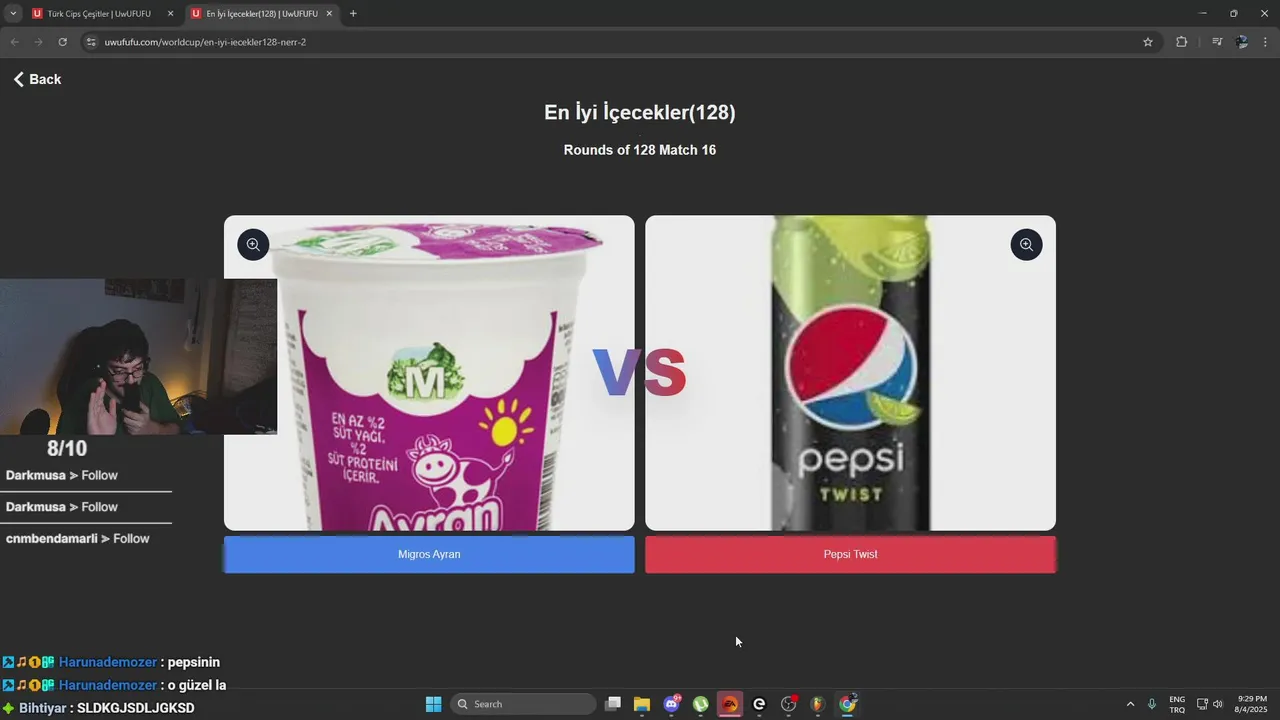This screenshot has height=720, width=1280.
Task: Open Epic Games Launcher from the taskbar
Action: tap(759, 704)
